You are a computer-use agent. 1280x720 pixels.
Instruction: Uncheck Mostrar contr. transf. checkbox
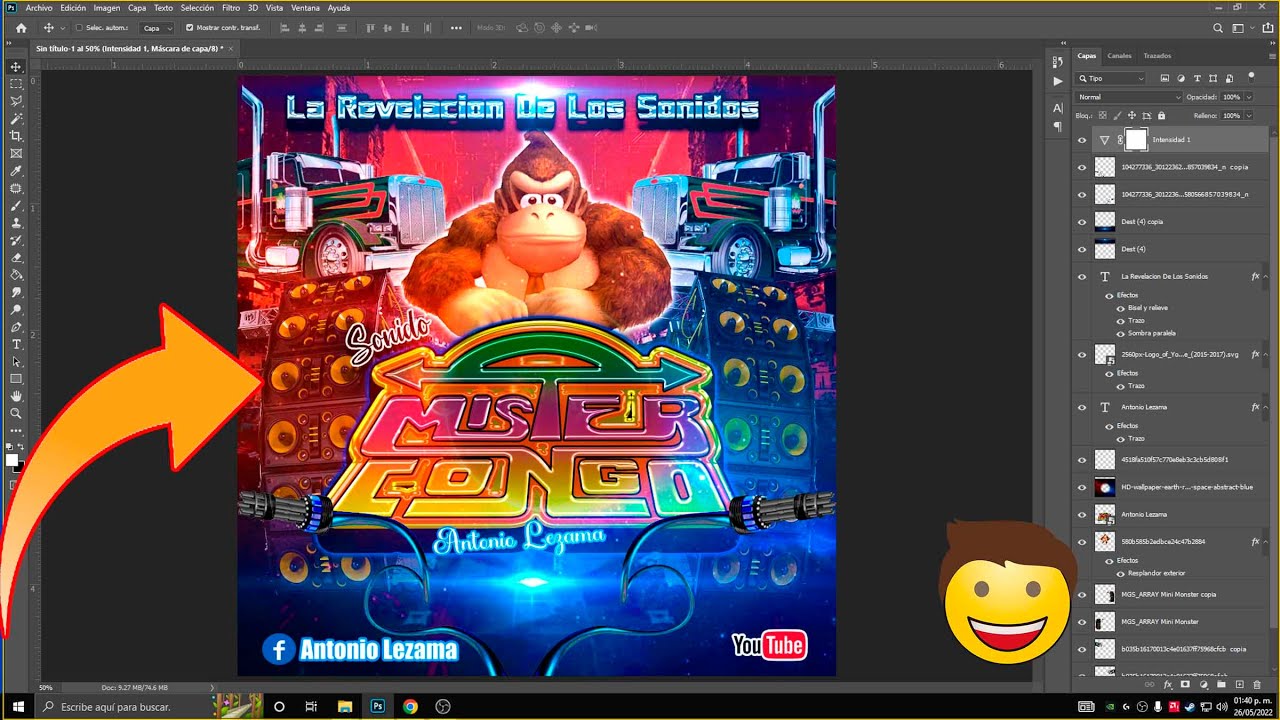(190, 28)
